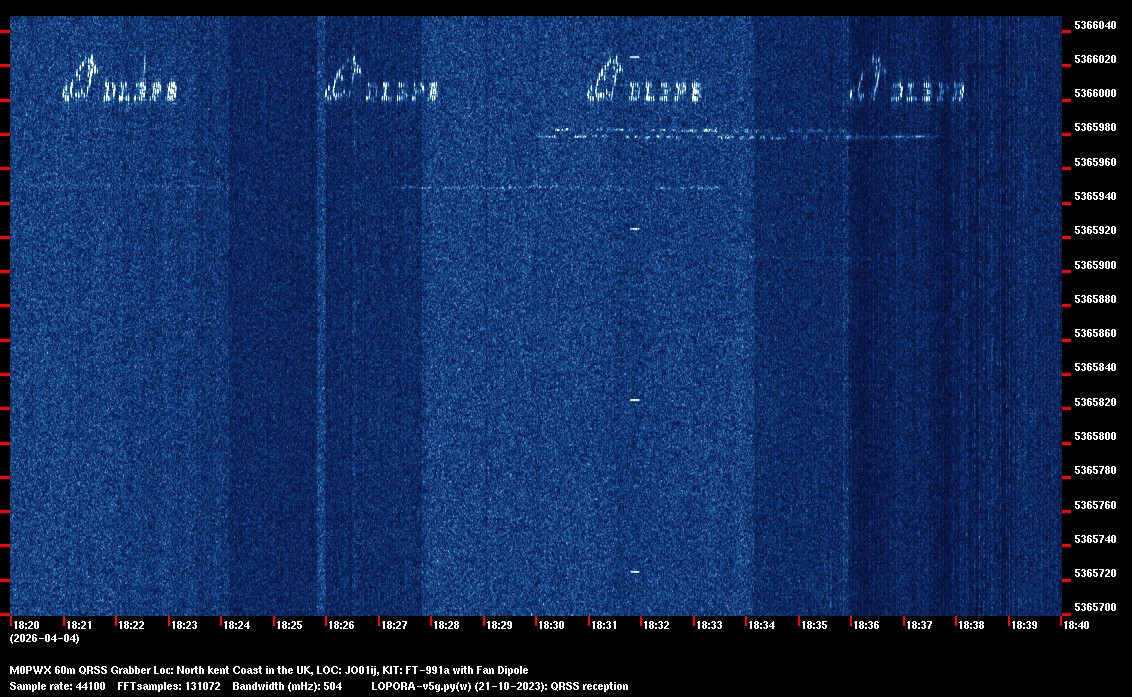
Task: Select the DL2PS signal pattern near 18:31
Action: pyautogui.click(x=644, y=79)
